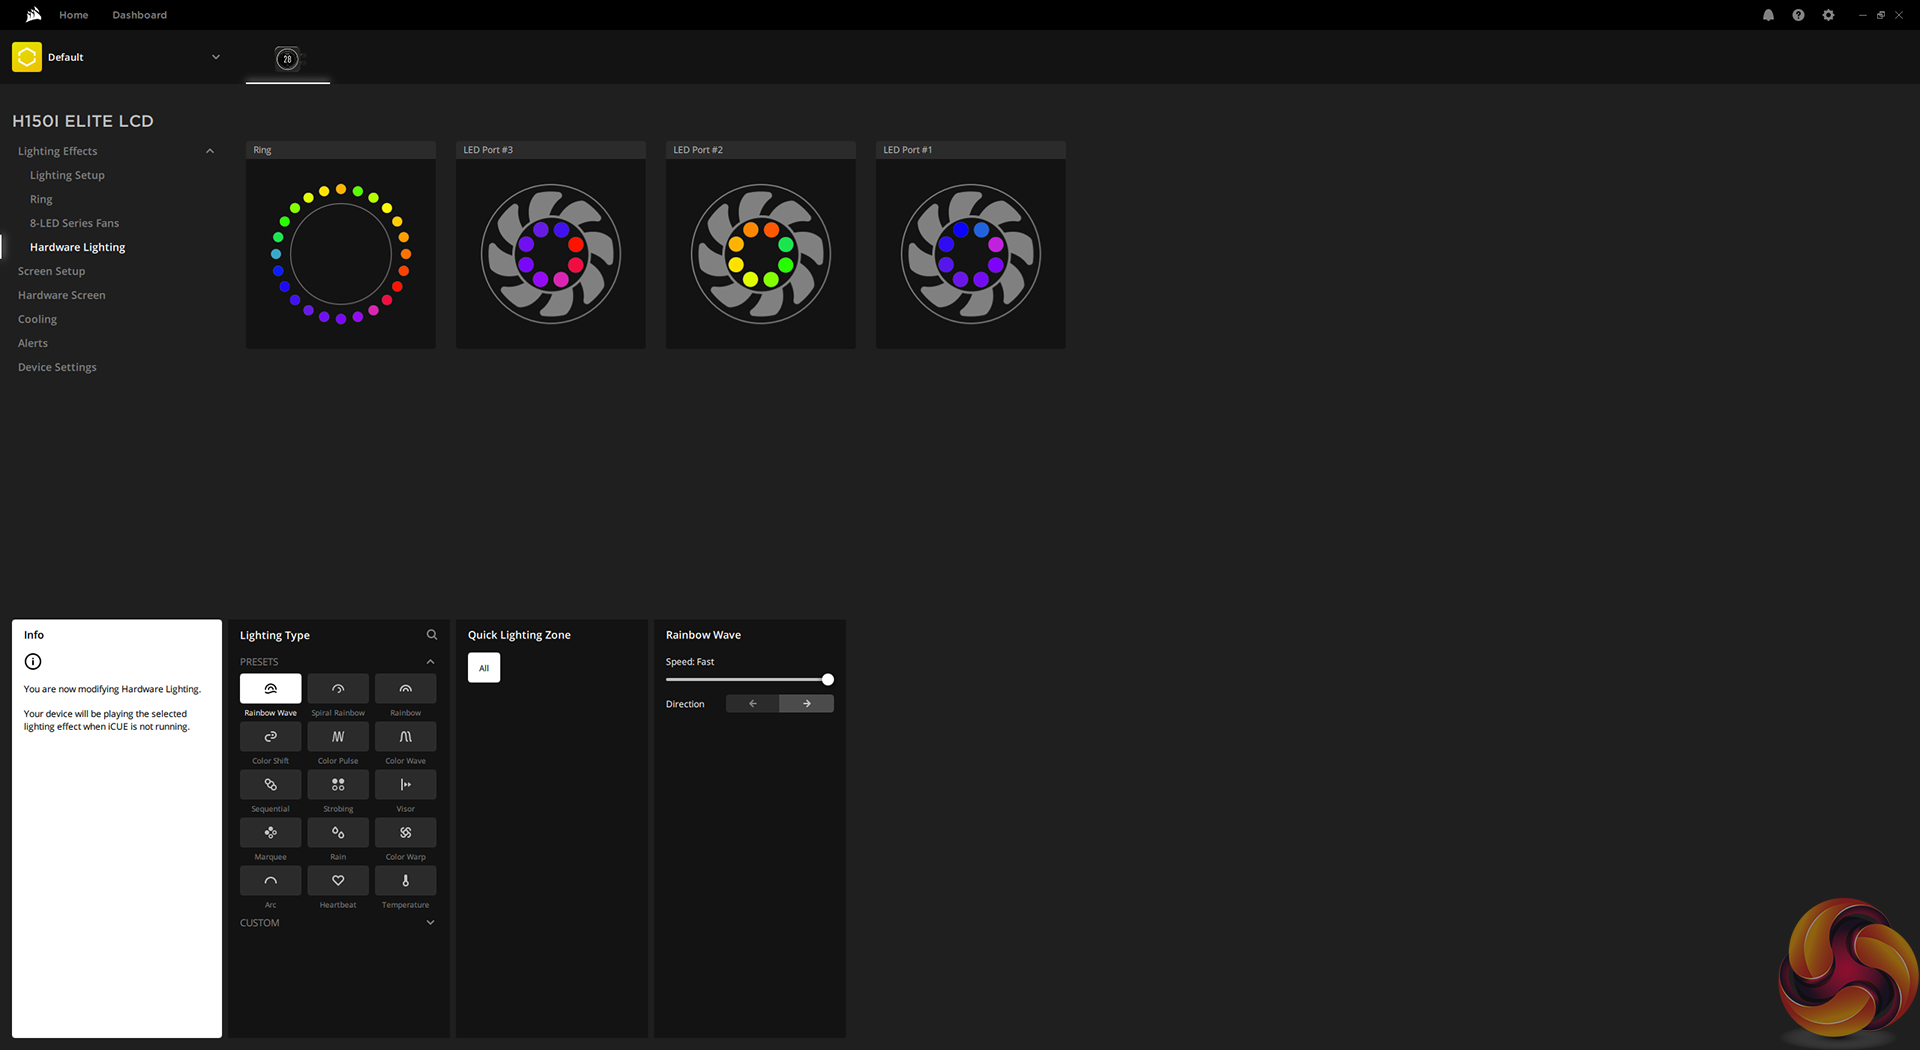Click the Info circle icon
Image resolution: width=1920 pixels, height=1050 pixels.
click(x=33, y=661)
